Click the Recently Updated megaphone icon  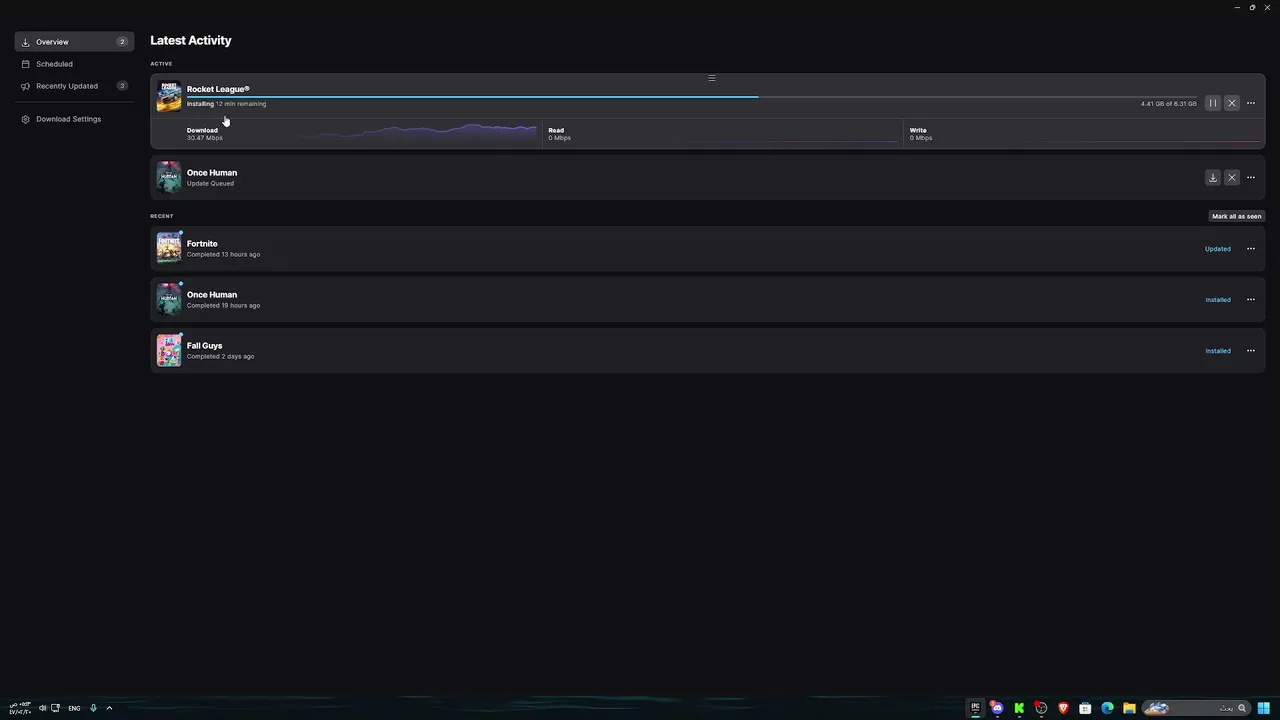pyautogui.click(x=26, y=86)
